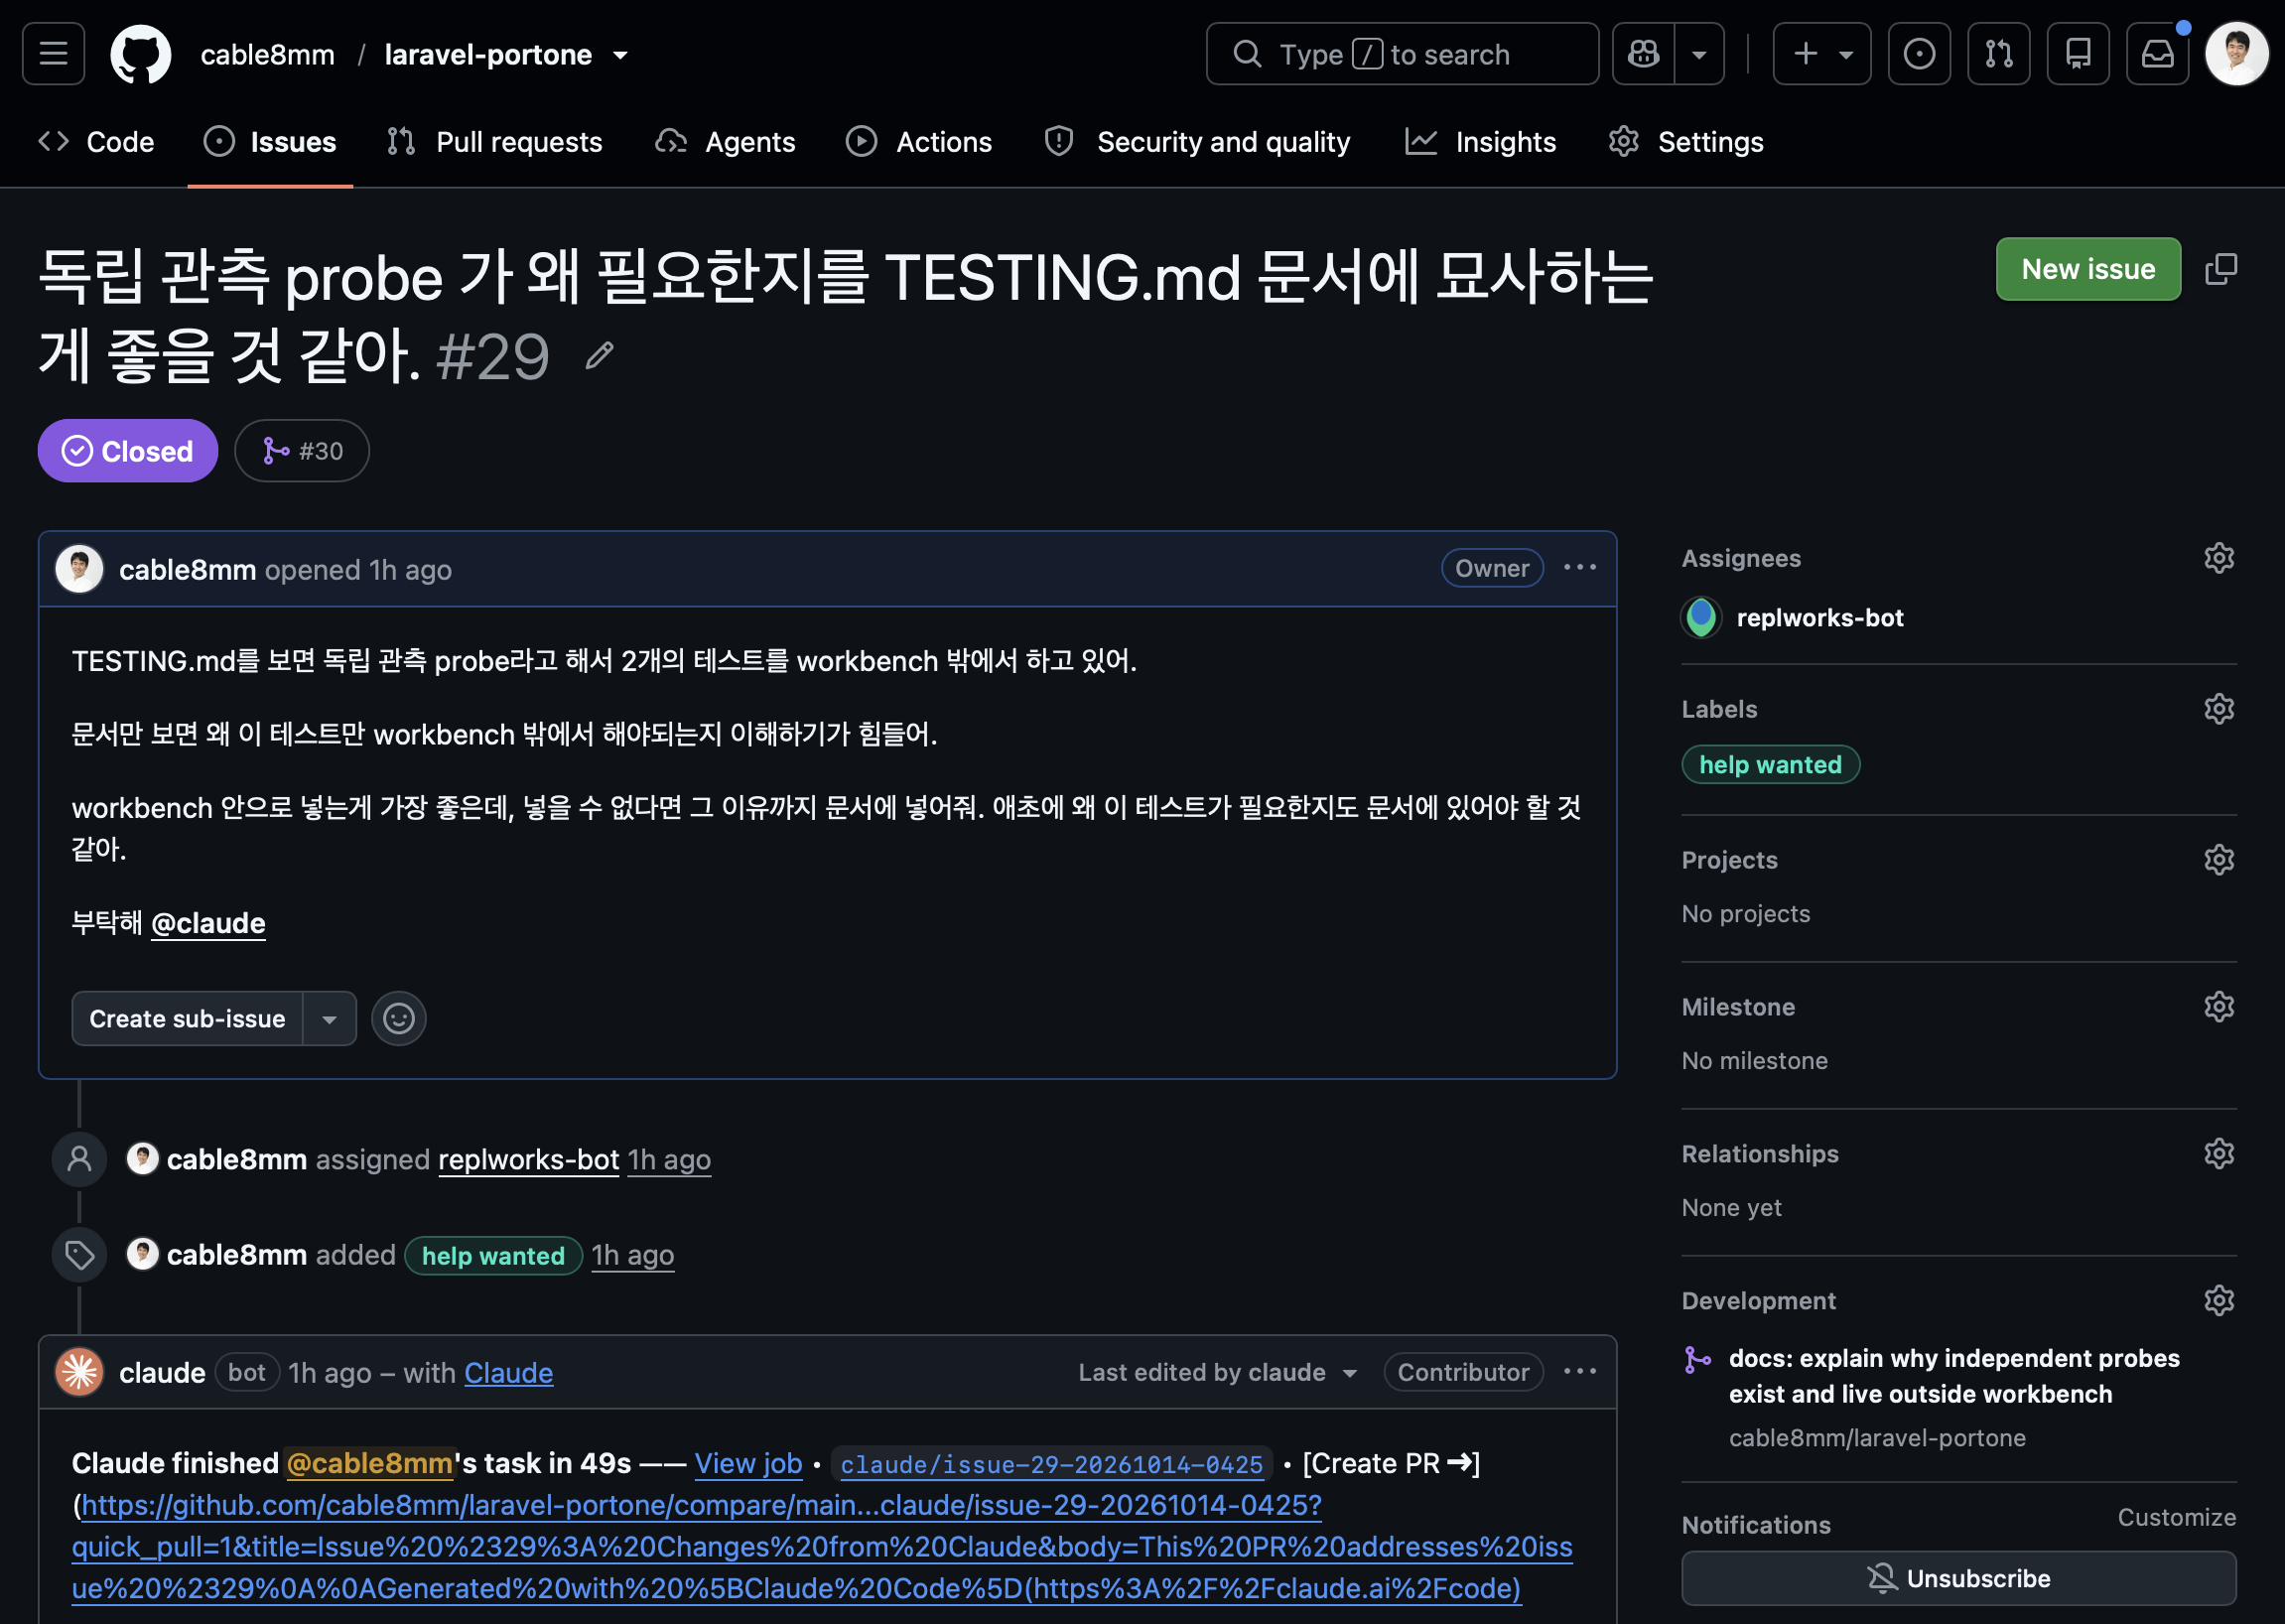The image size is (2285, 1624).
Task: Open replworks-bot assignee in sidebar
Action: tap(1794, 618)
